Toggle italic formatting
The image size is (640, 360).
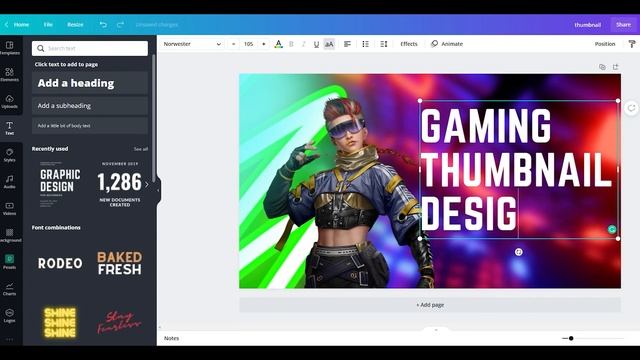tap(304, 44)
